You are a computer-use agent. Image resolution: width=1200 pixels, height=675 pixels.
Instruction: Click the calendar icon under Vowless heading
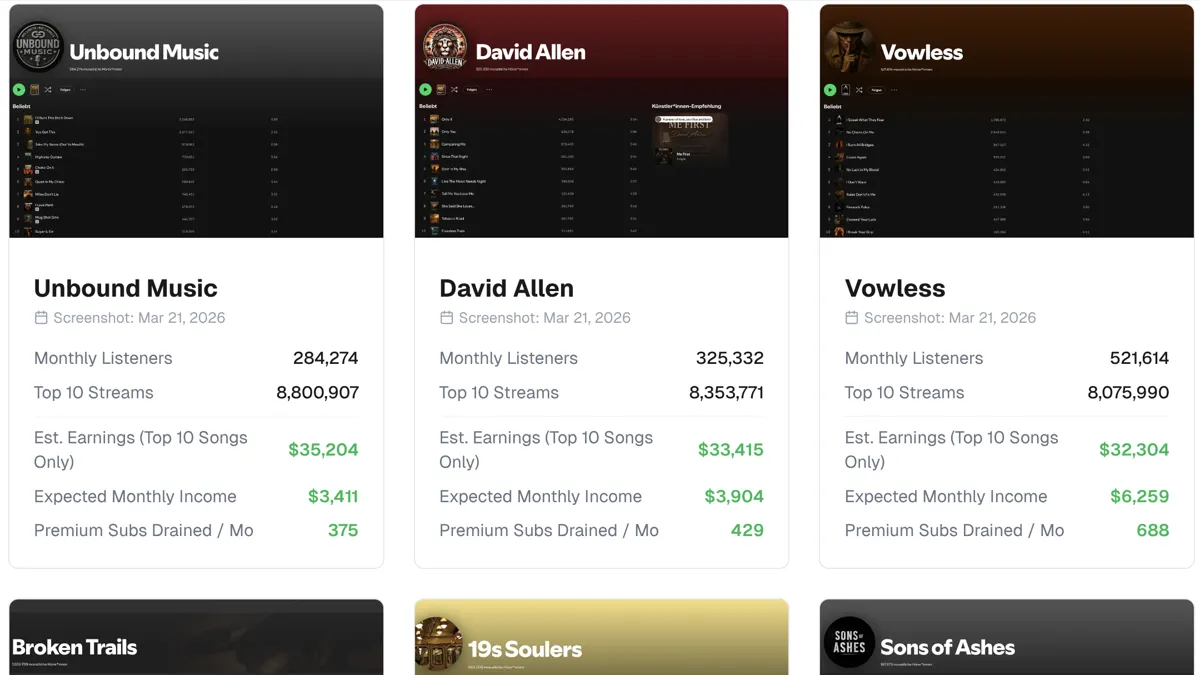852,318
